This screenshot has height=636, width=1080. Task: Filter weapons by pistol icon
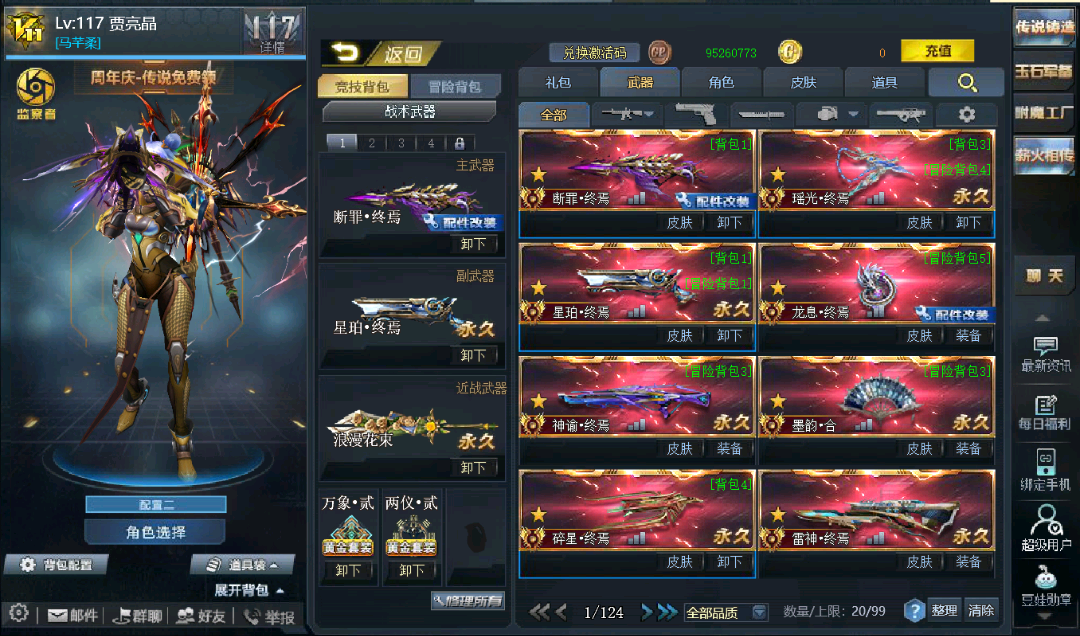(x=696, y=114)
